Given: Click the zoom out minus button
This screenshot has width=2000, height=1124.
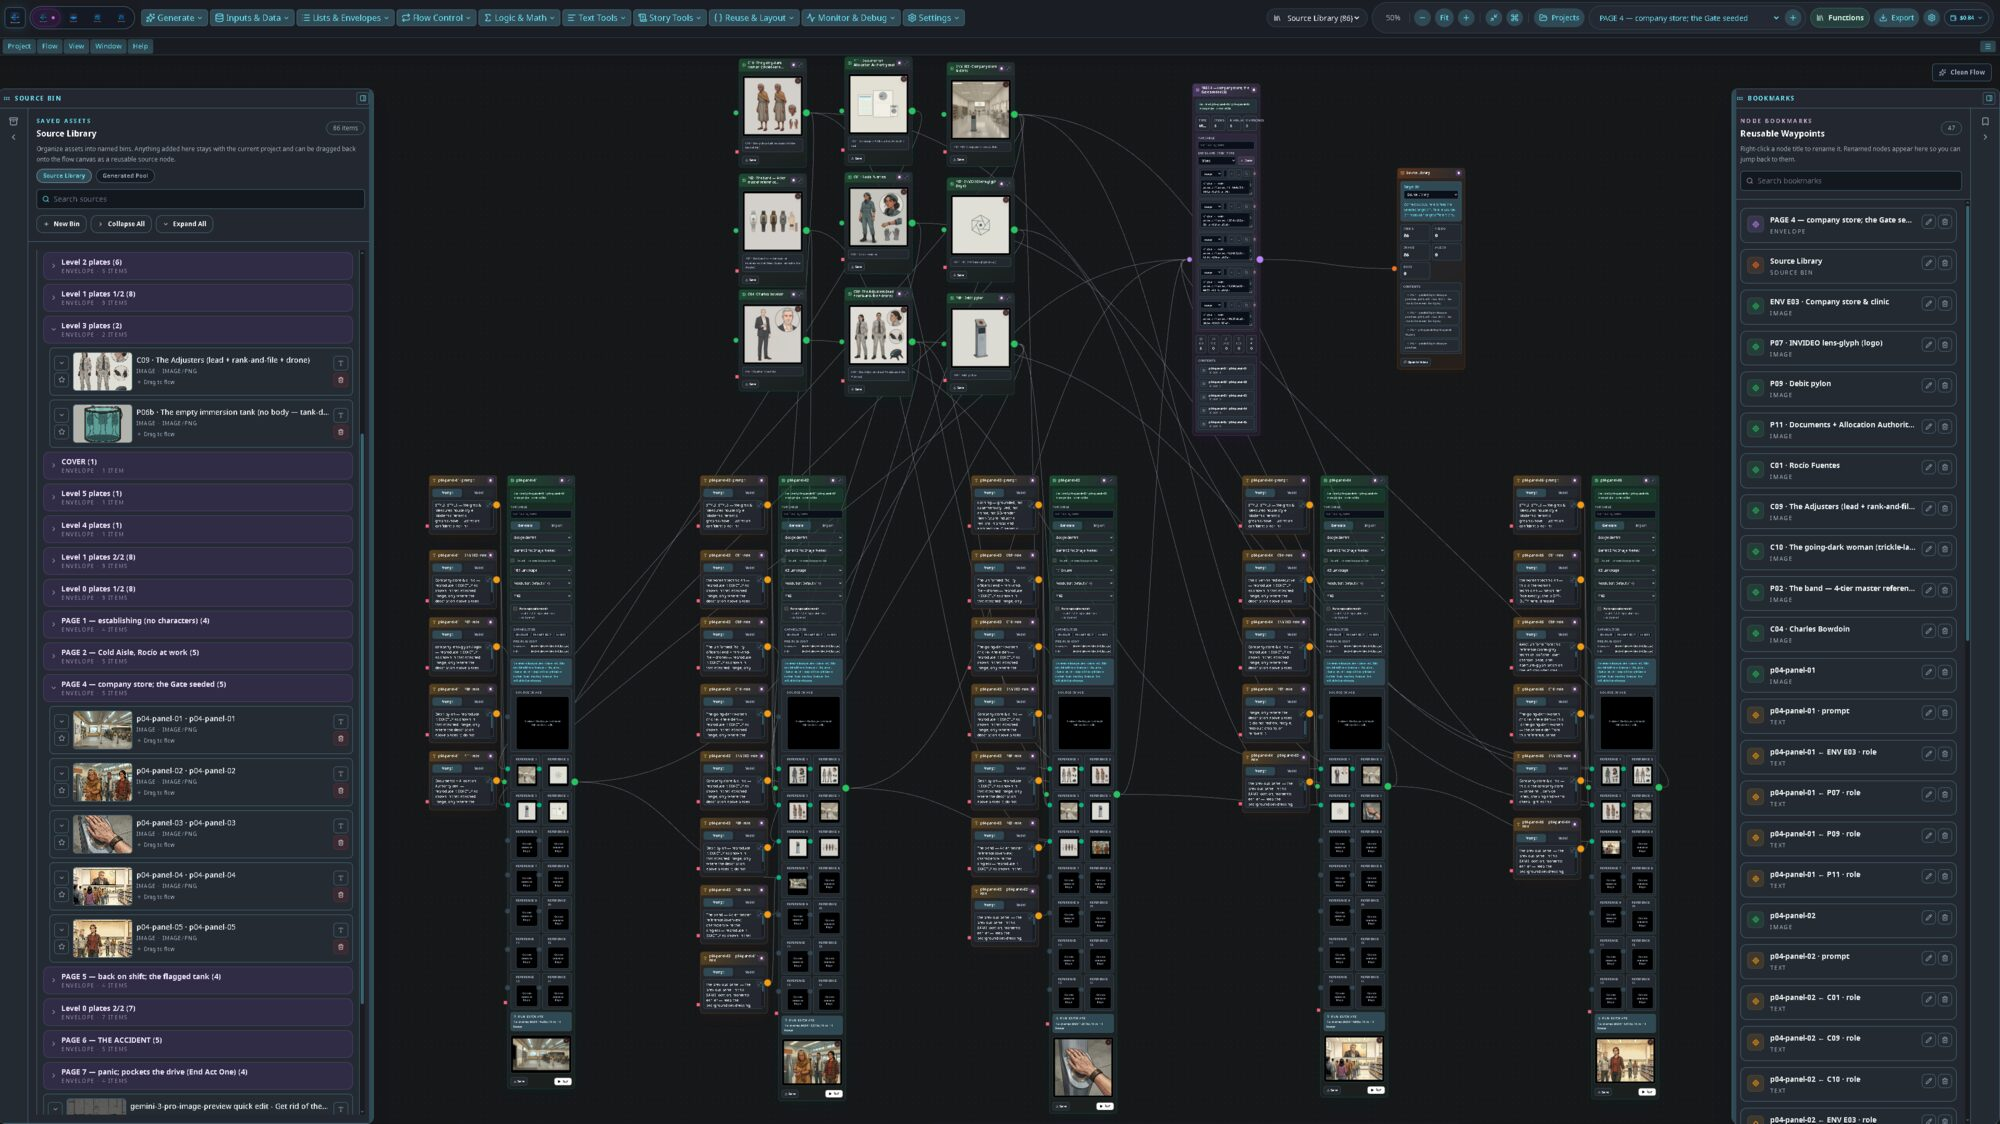Looking at the screenshot, I should pyautogui.click(x=1422, y=18).
